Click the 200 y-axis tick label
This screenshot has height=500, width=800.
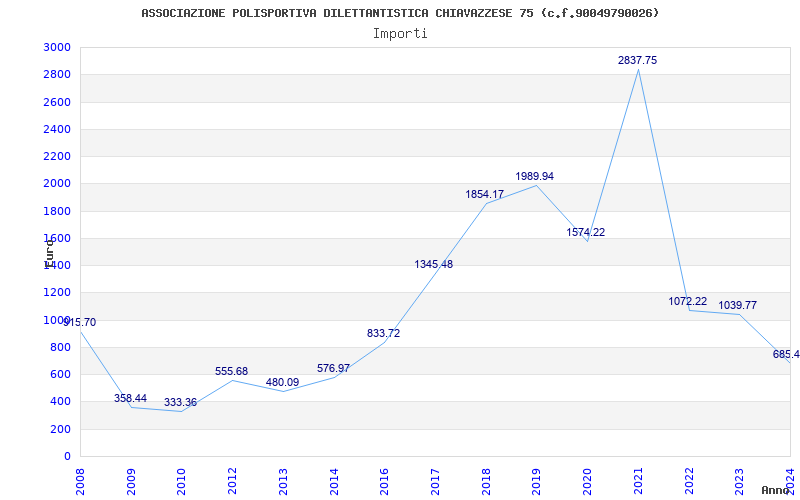60,429
